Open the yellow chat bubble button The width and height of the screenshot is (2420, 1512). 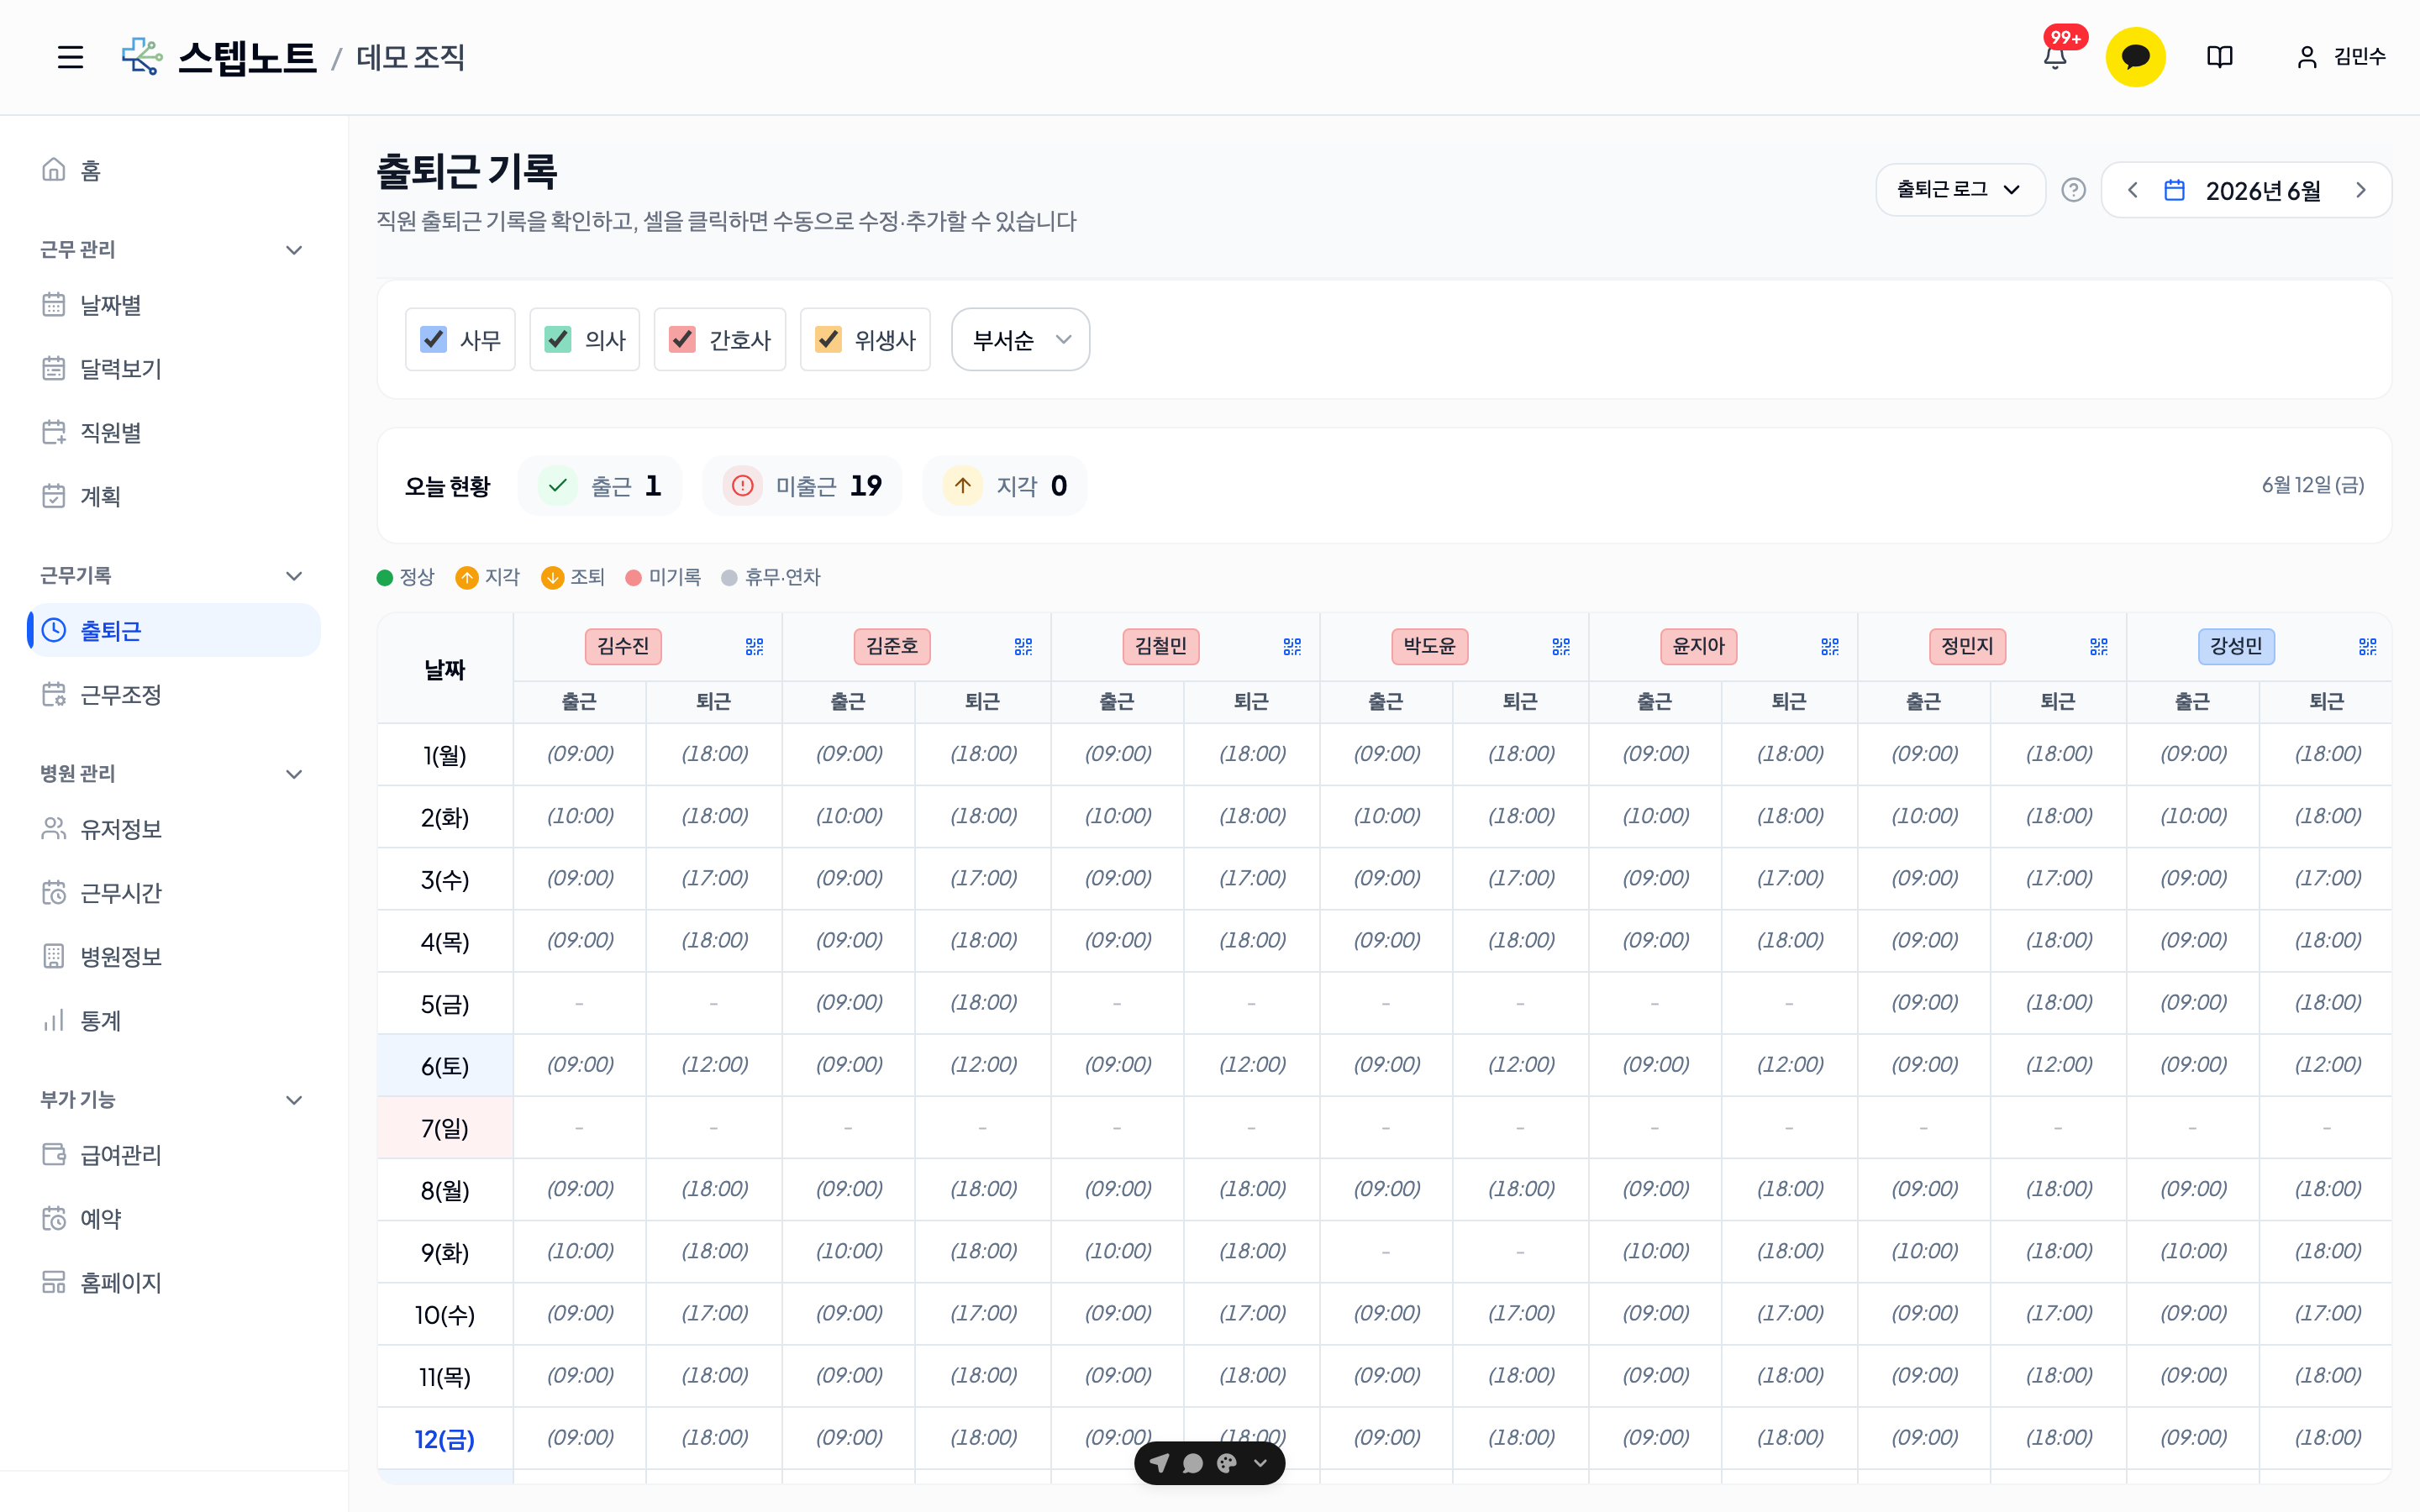(2135, 57)
